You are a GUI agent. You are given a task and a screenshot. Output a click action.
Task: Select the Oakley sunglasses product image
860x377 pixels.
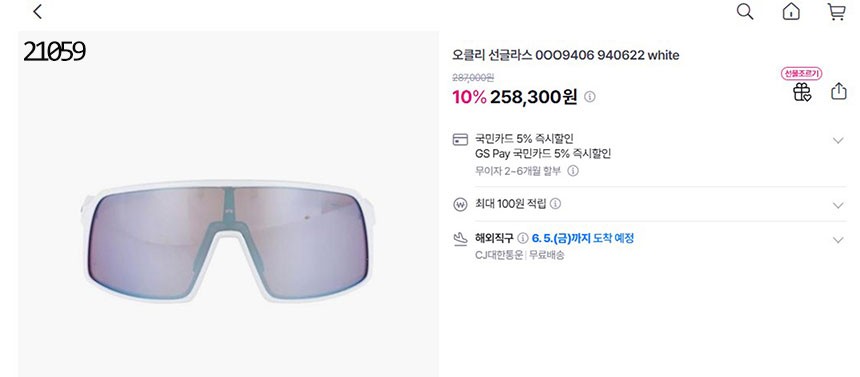228,241
